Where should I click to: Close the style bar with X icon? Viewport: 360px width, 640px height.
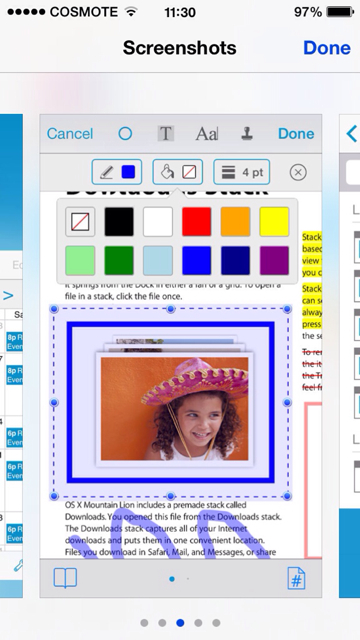(x=298, y=172)
